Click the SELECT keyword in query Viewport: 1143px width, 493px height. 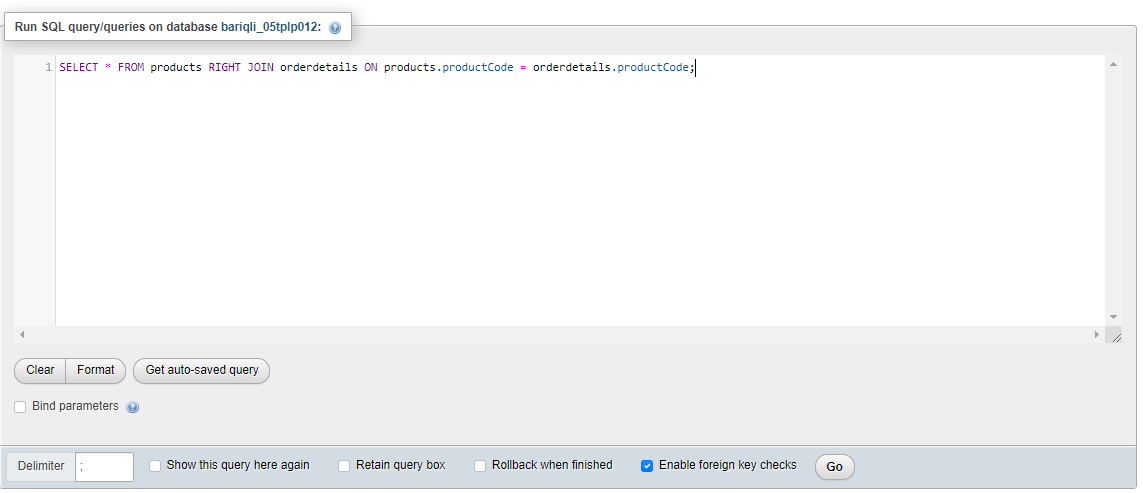[x=79, y=67]
